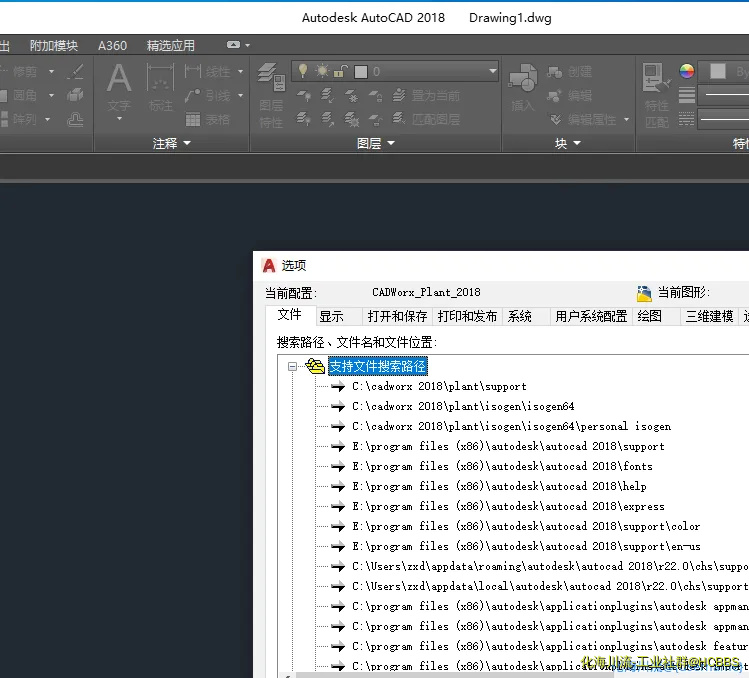
Task: Open the 引线 leader dropdown arrow
Action: click(240, 96)
